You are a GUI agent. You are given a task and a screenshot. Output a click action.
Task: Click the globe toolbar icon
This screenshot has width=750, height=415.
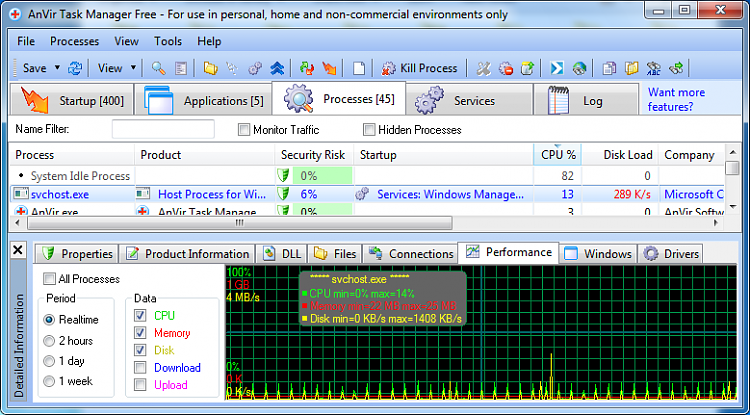click(x=579, y=68)
